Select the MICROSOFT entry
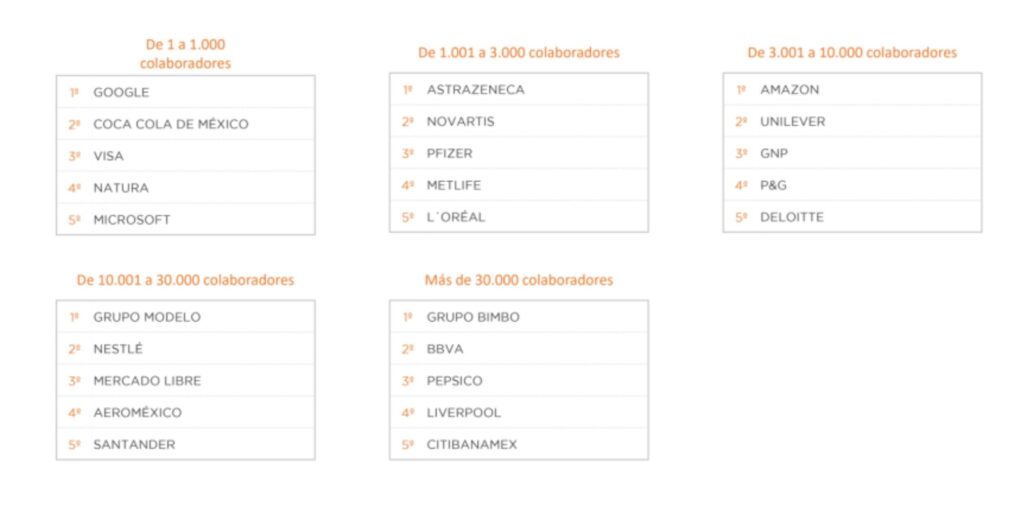1024x512 pixels. [x=132, y=220]
